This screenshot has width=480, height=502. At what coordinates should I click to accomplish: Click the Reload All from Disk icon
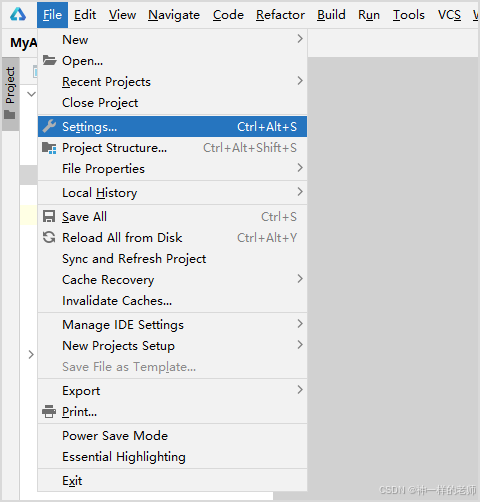[x=49, y=238]
